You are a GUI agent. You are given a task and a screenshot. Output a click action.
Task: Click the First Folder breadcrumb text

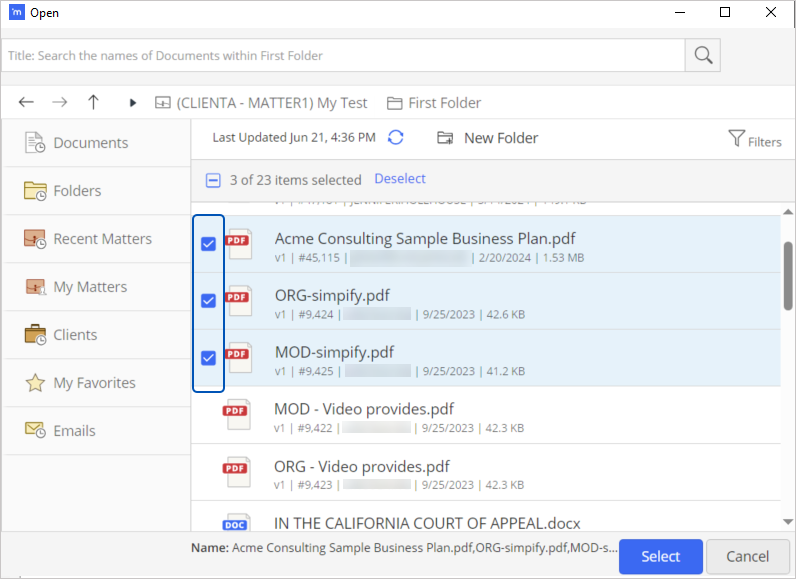[x=445, y=103]
